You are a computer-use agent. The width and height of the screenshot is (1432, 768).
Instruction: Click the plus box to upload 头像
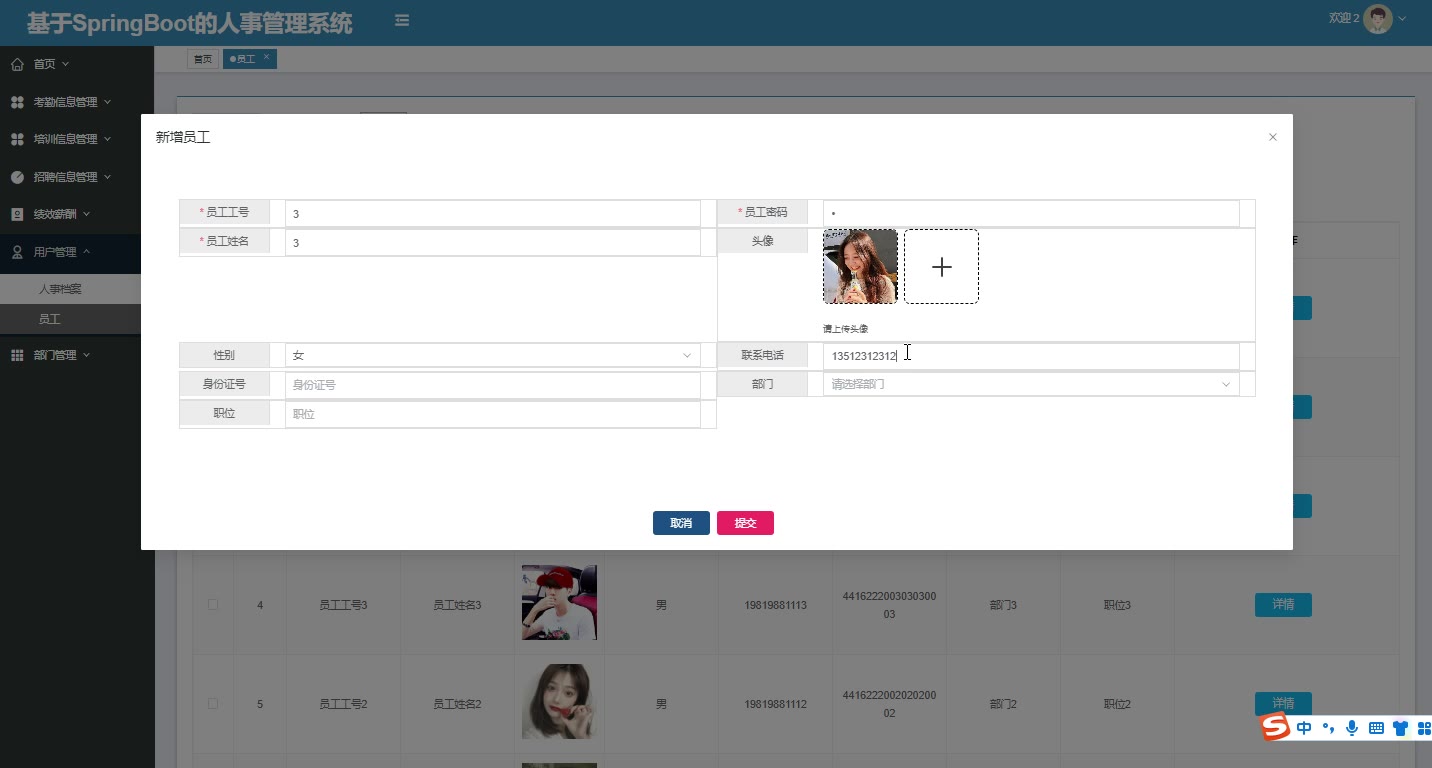(941, 266)
